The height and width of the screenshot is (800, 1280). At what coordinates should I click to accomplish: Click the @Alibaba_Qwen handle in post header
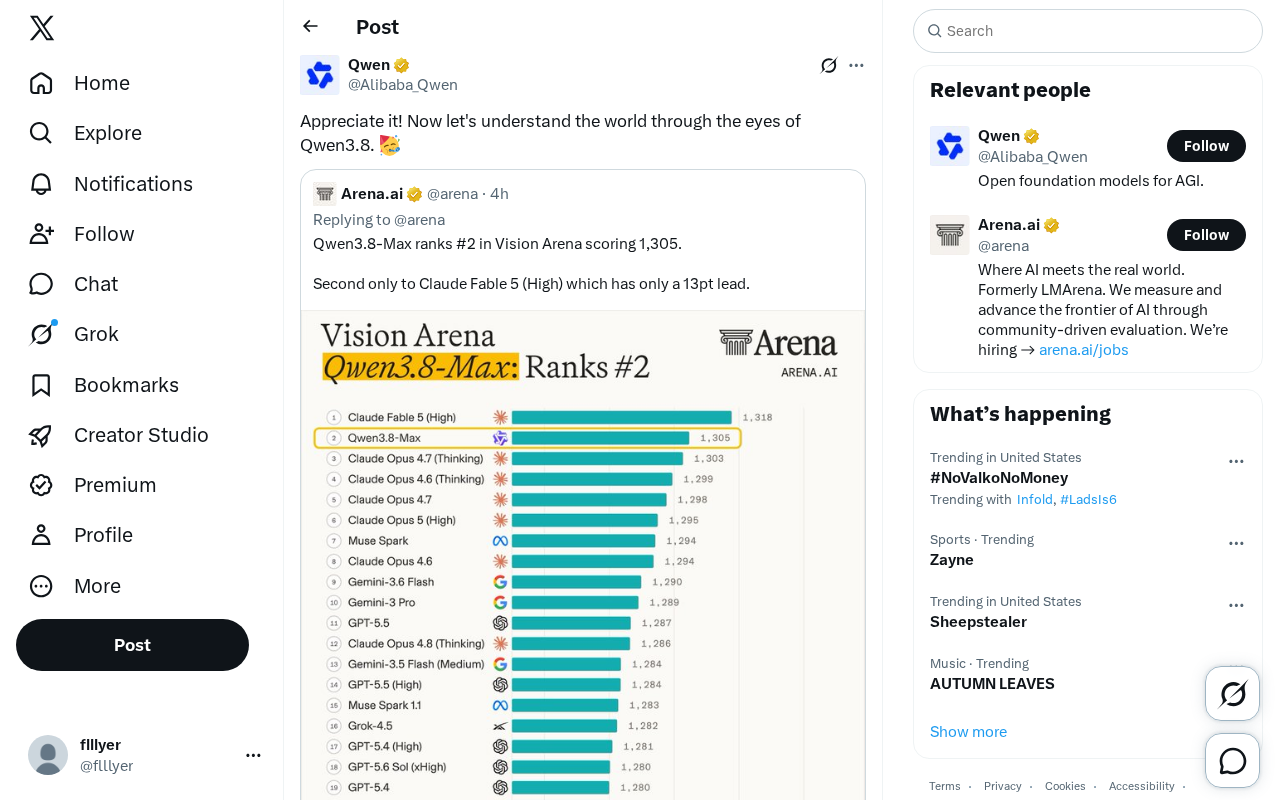click(x=403, y=85)
